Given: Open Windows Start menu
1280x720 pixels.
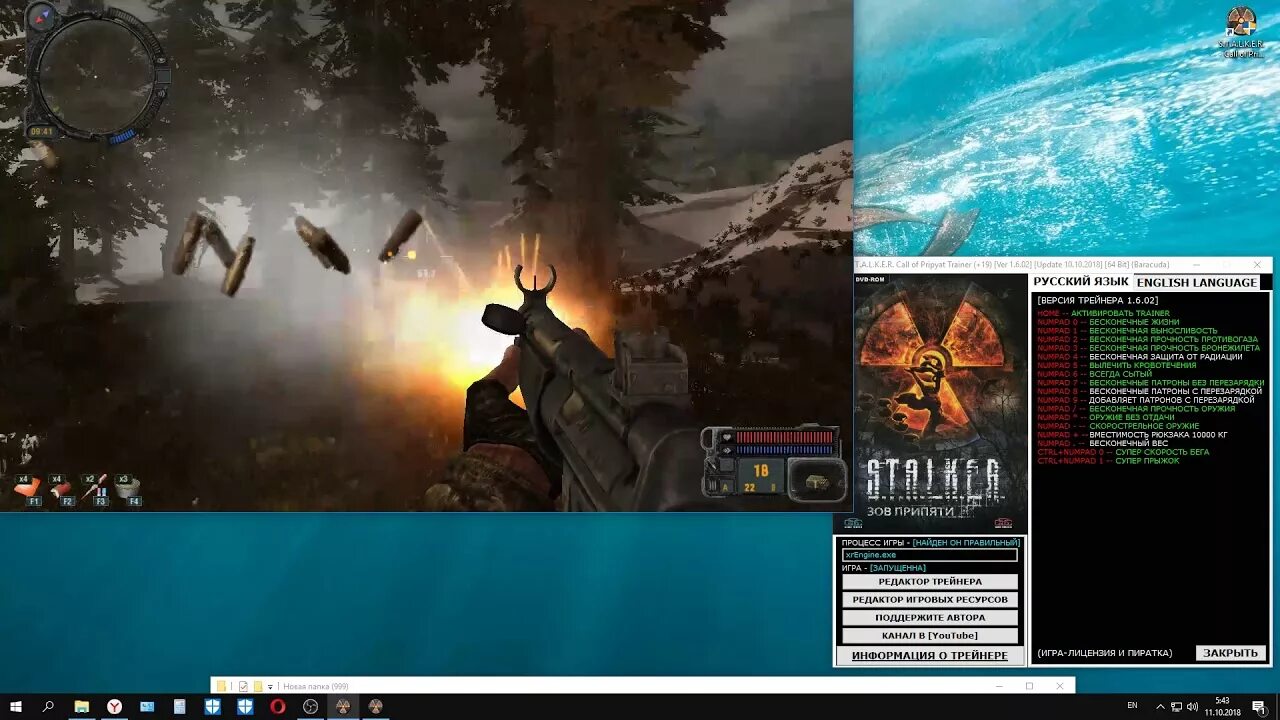Looking at the screenshot, I should pos(16,706).
